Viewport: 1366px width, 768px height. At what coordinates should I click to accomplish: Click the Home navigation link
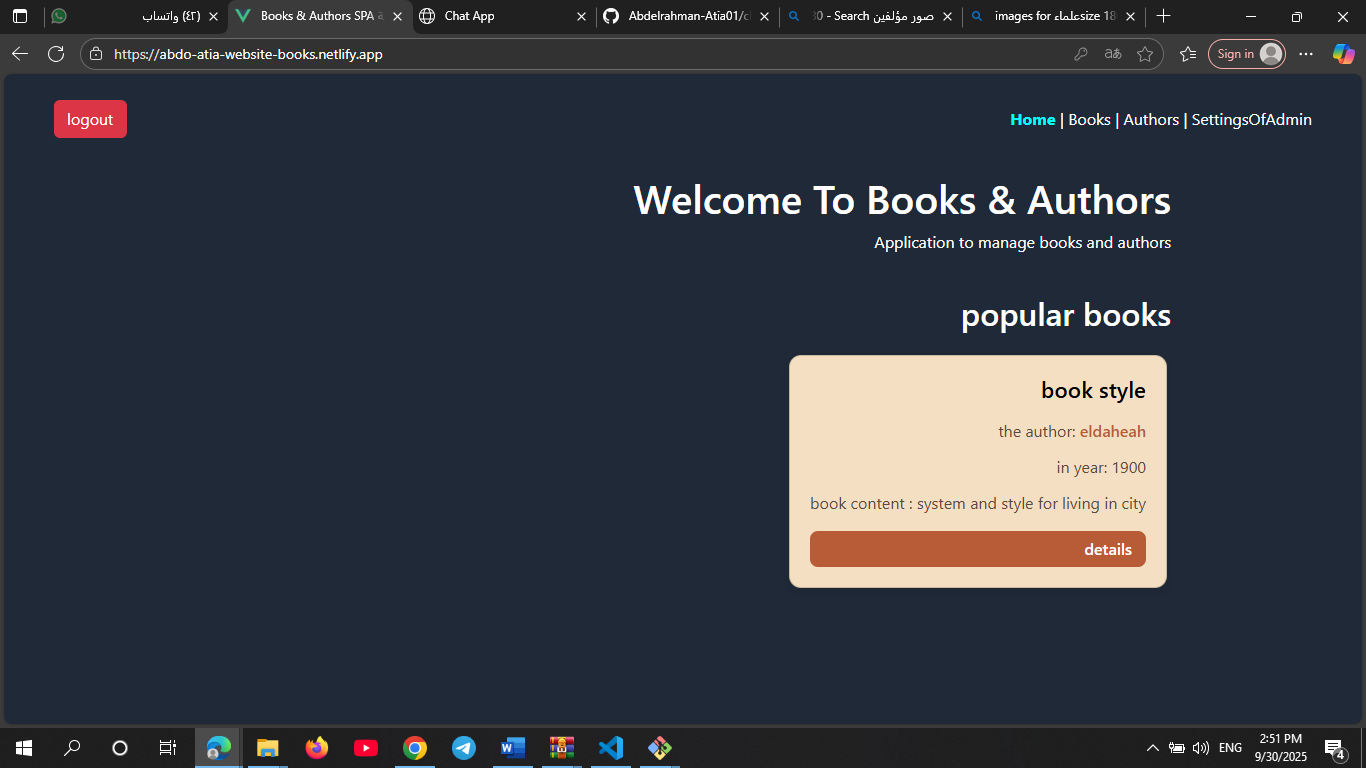[1032, 120]
